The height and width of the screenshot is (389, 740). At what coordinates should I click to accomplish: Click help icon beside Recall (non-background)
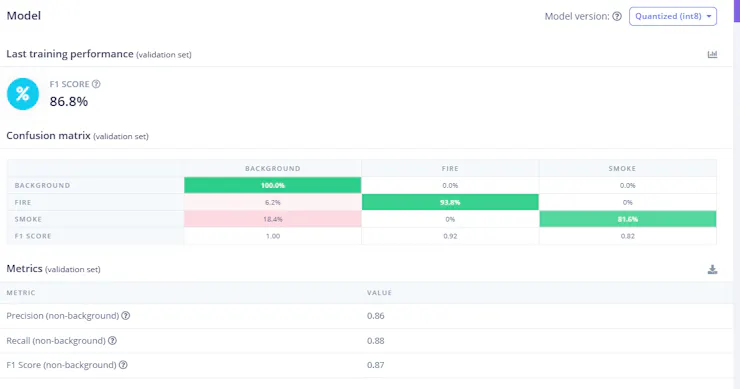112,340
